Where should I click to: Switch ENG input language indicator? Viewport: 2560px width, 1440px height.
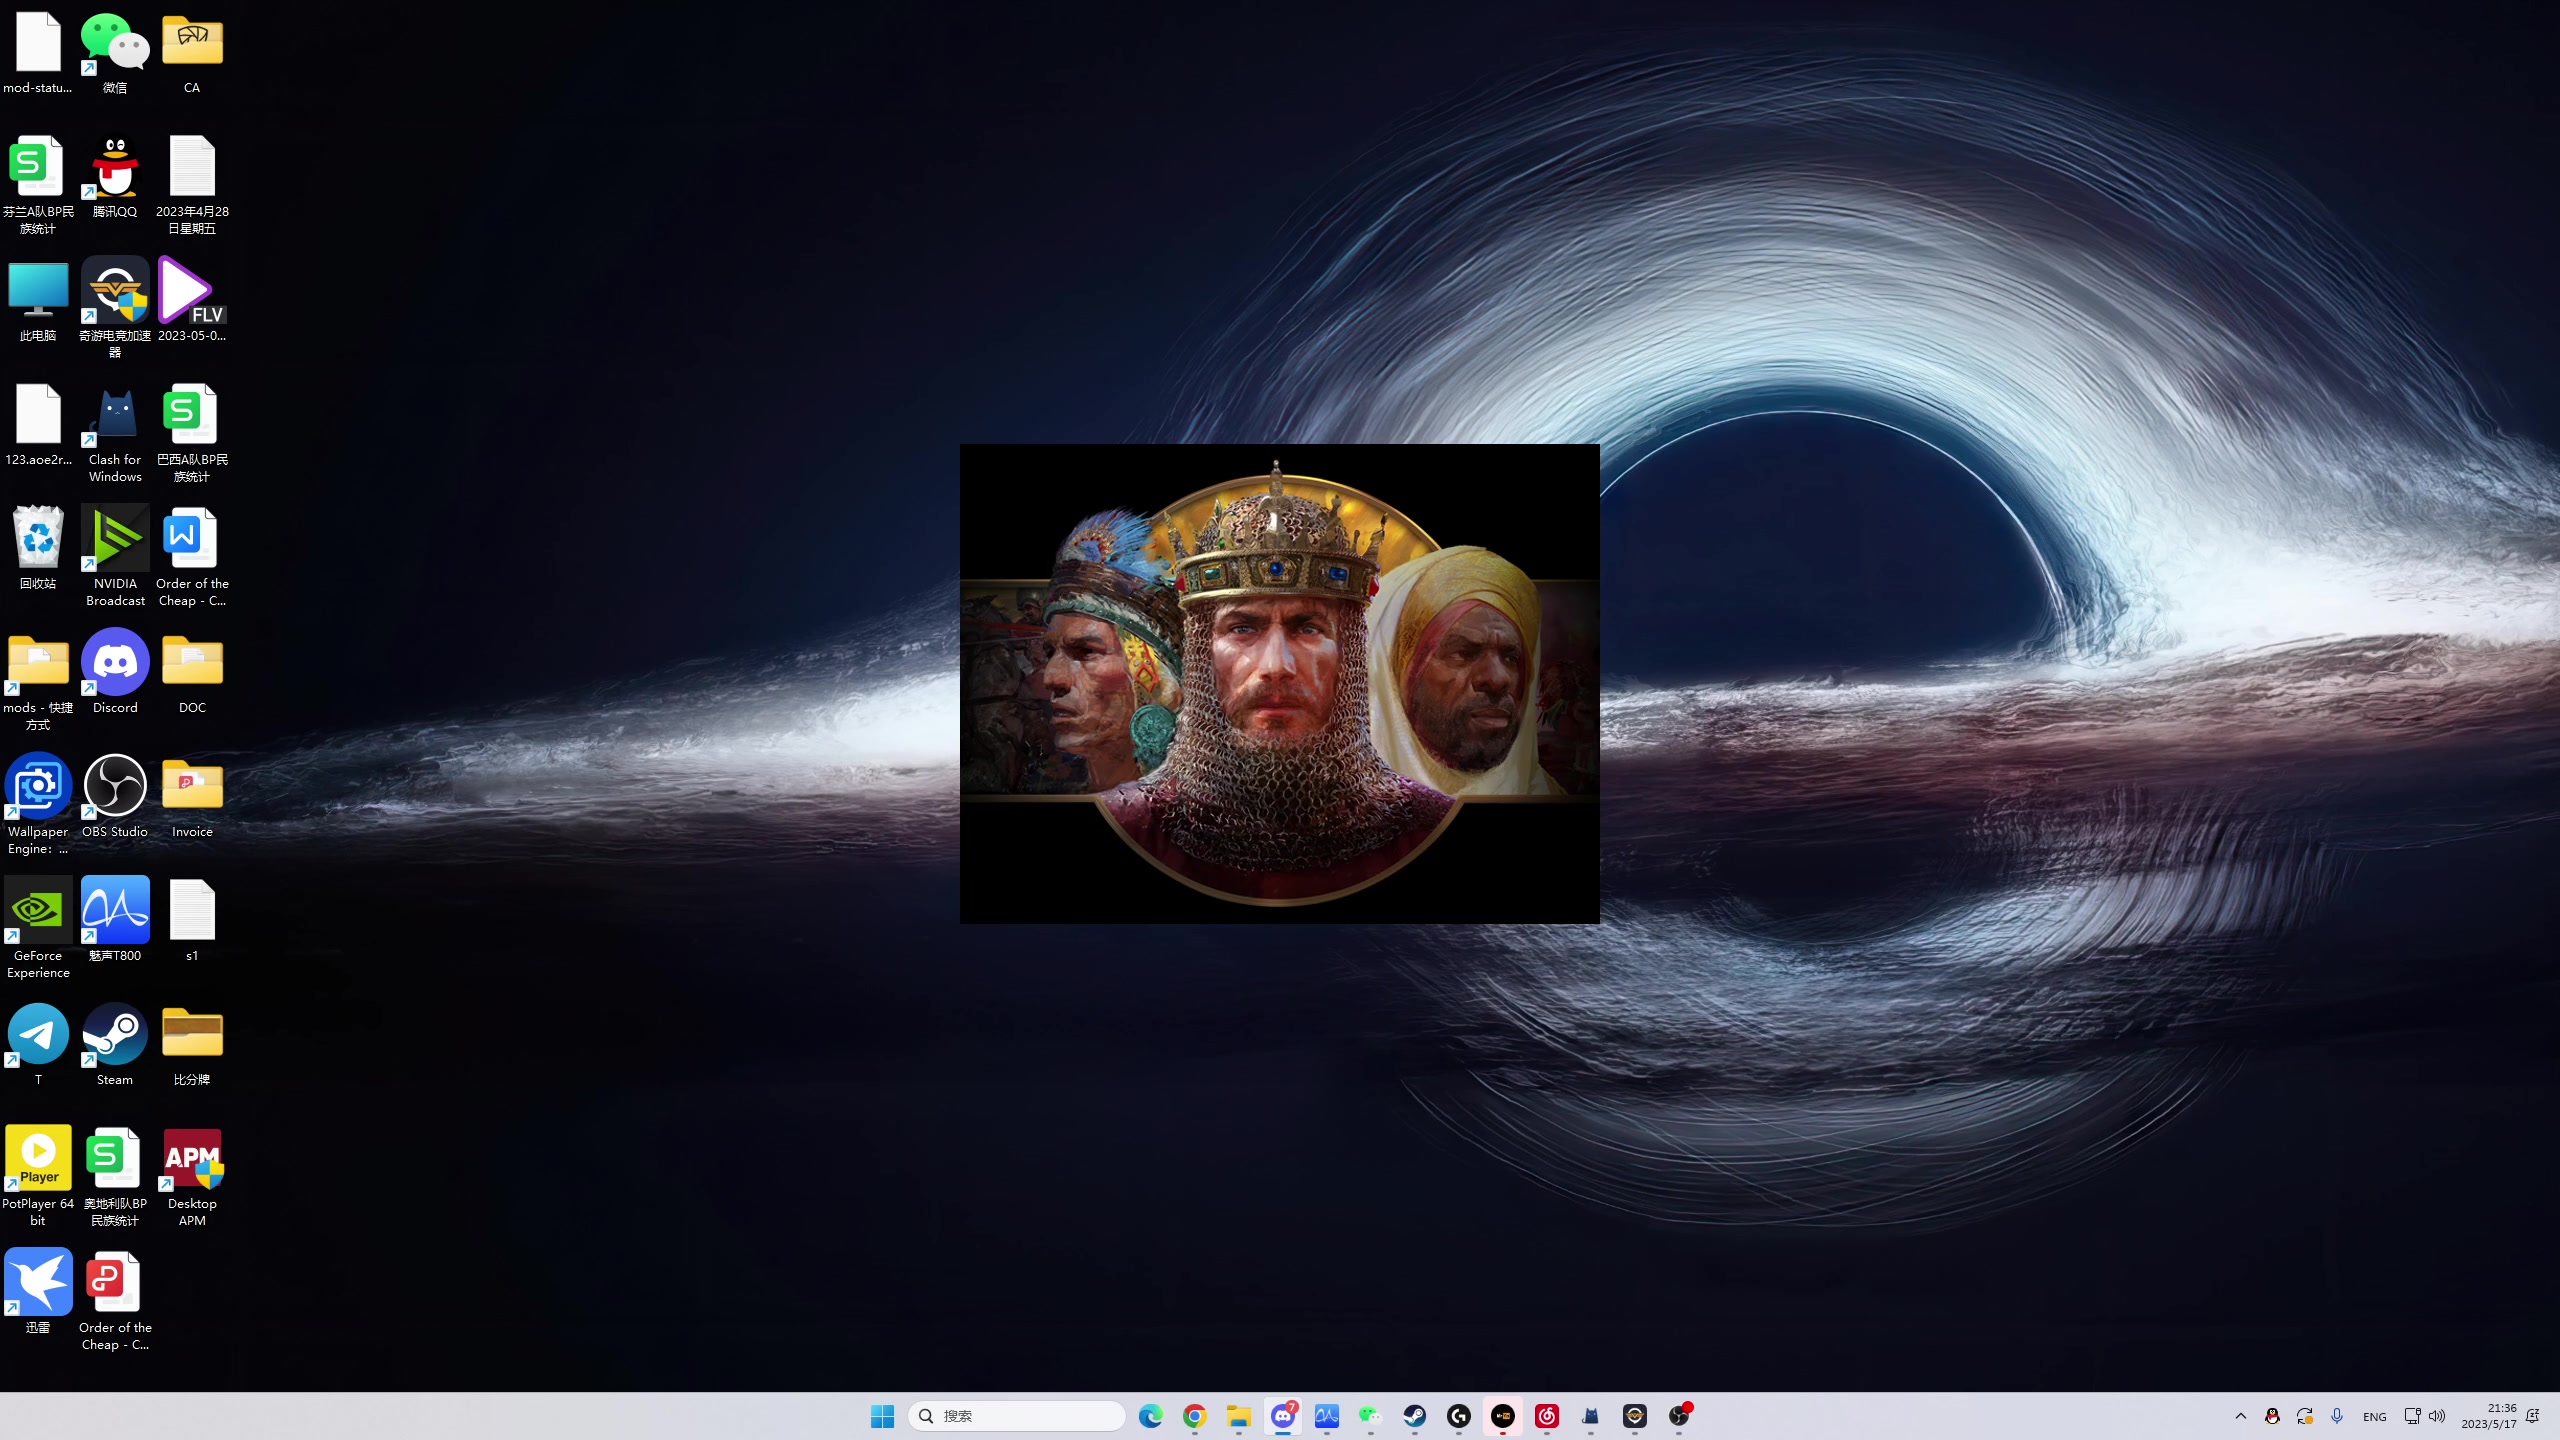pos(2374,1417)
